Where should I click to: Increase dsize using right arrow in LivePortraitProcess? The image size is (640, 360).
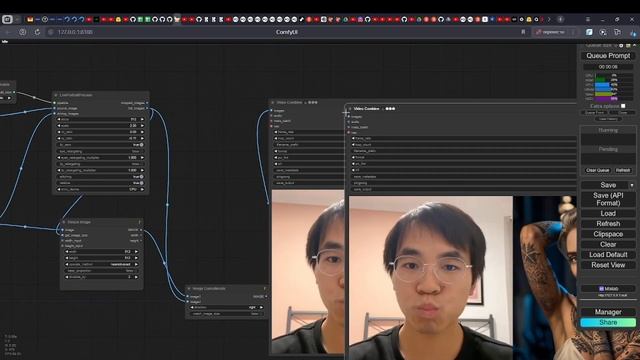(142, 119)
